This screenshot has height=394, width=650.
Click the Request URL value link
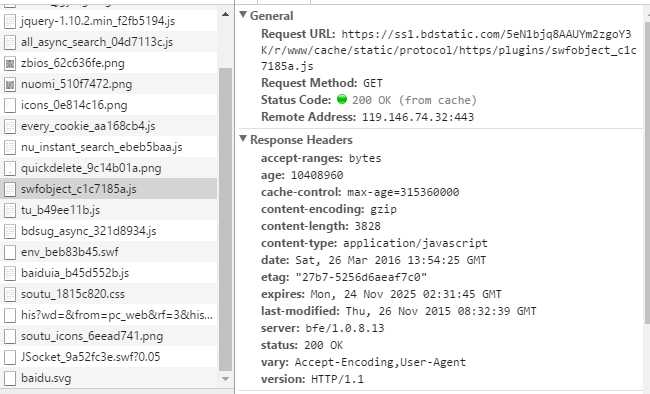(449, 50)
